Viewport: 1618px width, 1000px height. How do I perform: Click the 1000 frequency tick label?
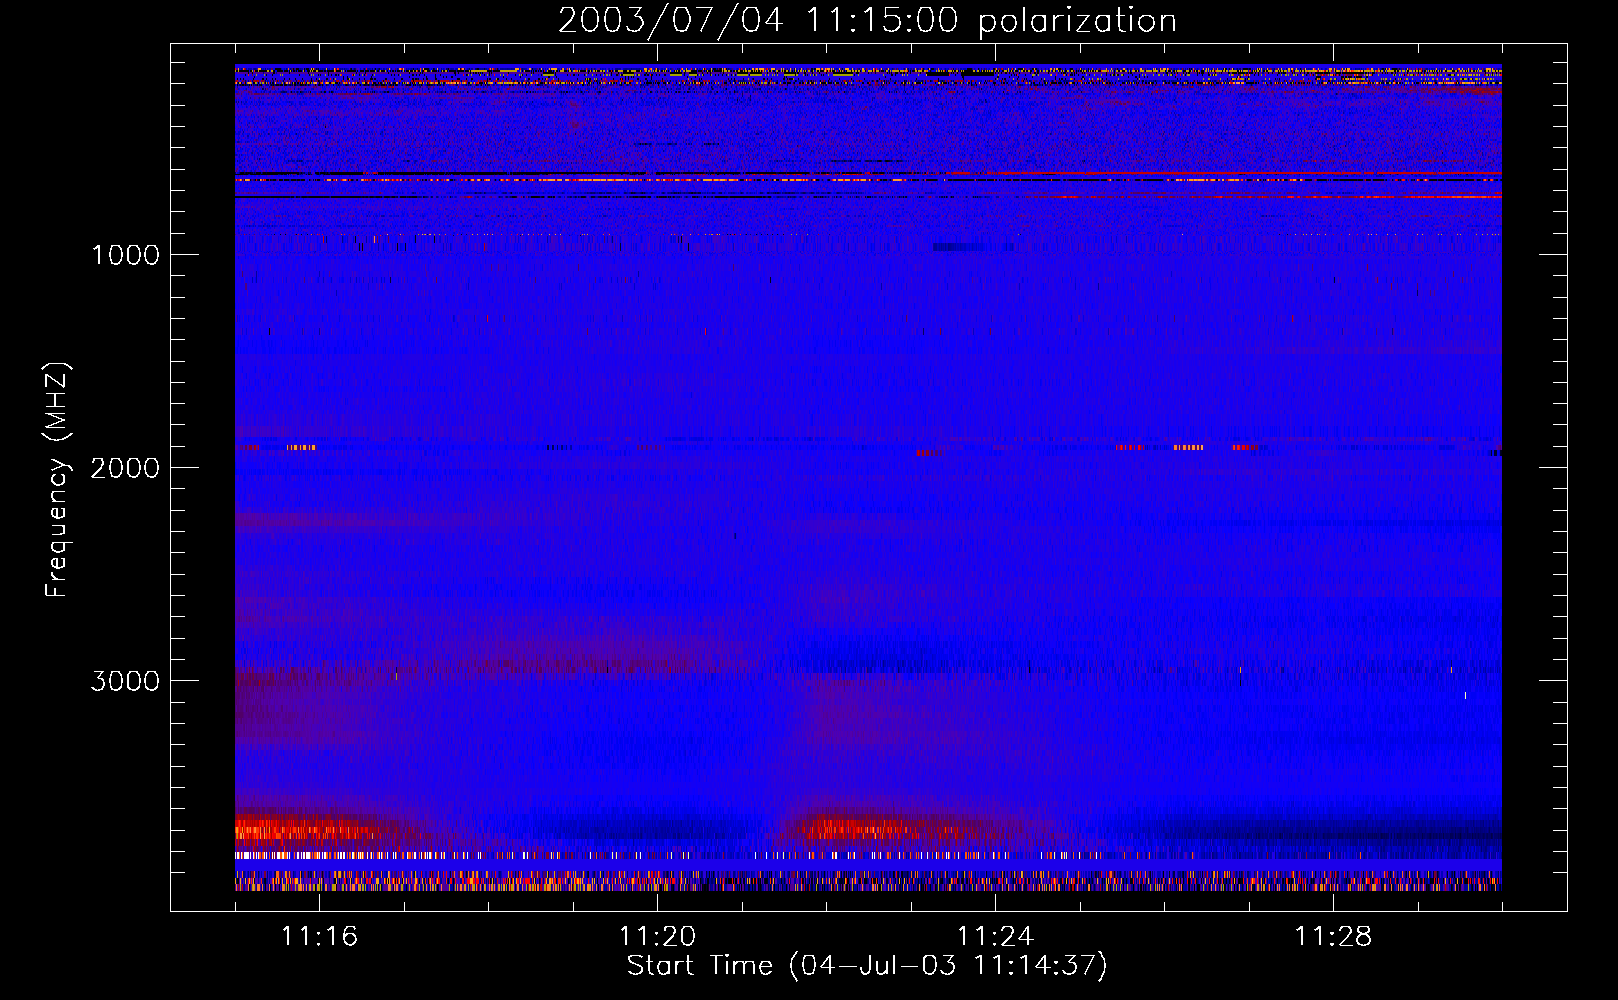pos(125,255)
